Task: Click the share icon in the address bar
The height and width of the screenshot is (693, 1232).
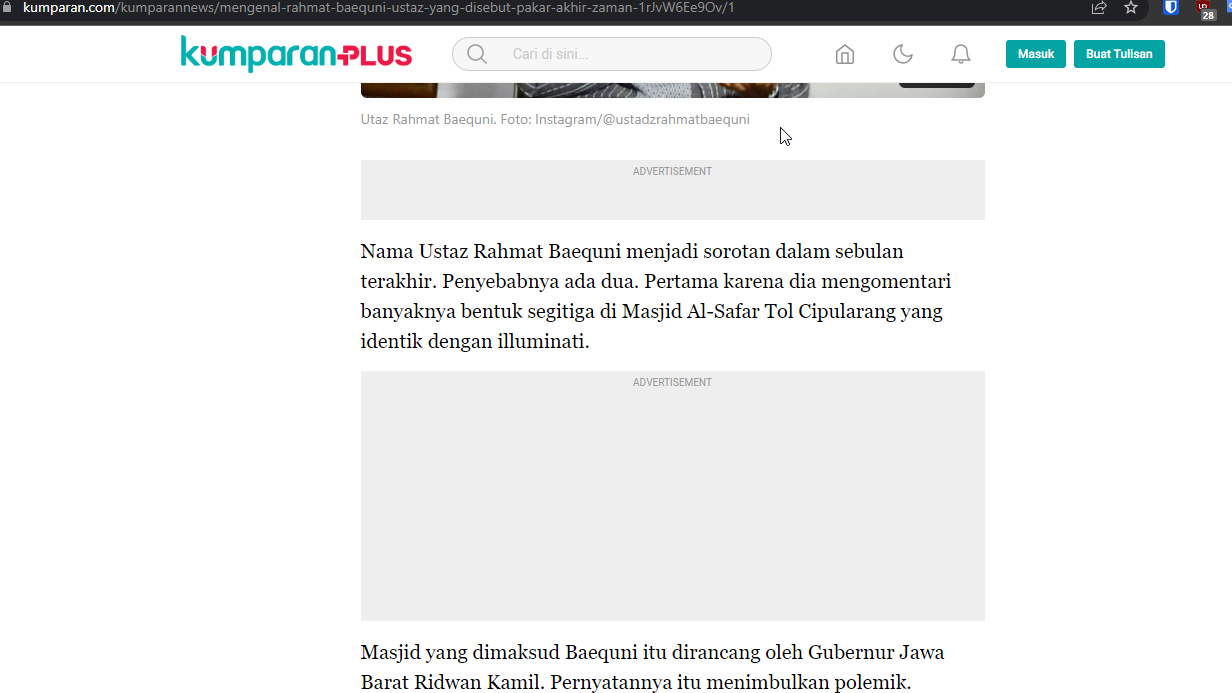Action: point(1098,9)
